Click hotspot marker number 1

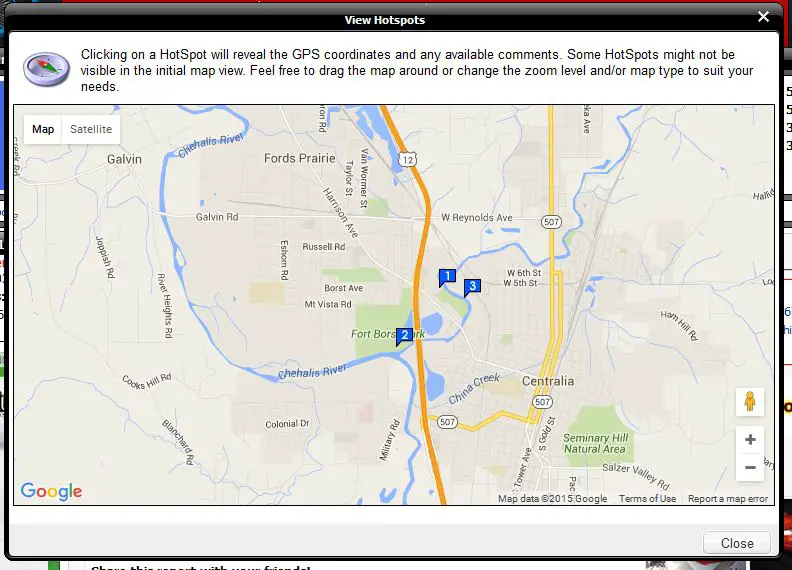[x=448, y=277]
